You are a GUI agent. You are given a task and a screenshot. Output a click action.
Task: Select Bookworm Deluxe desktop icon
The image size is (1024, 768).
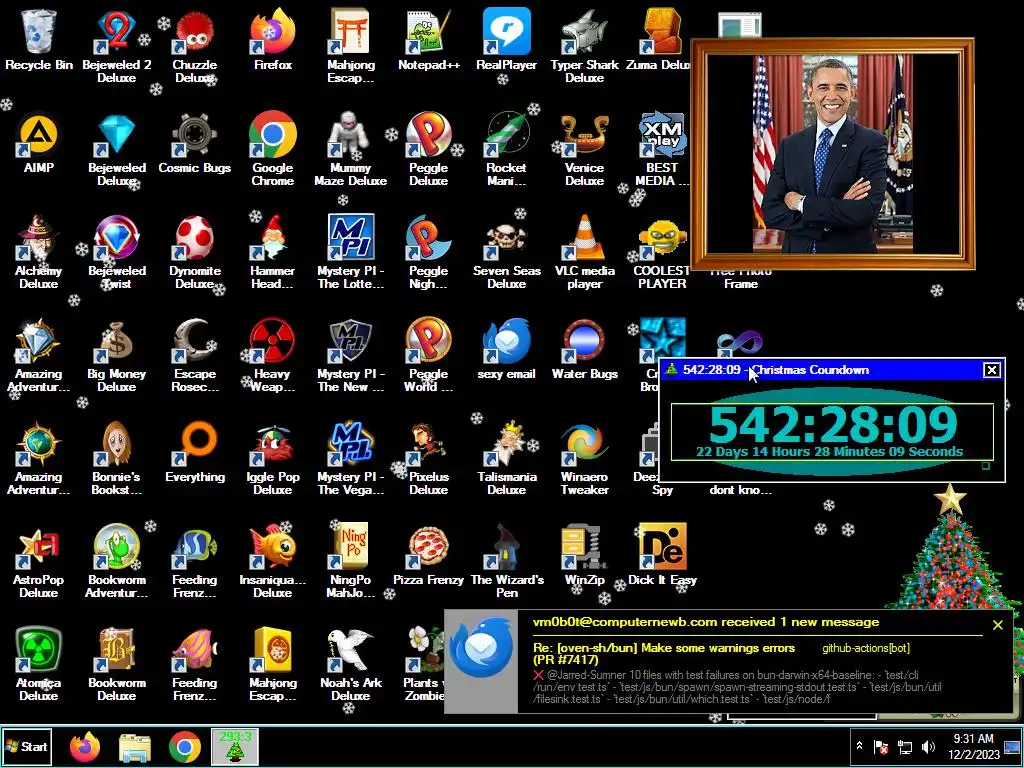click(x=117, y=664)
